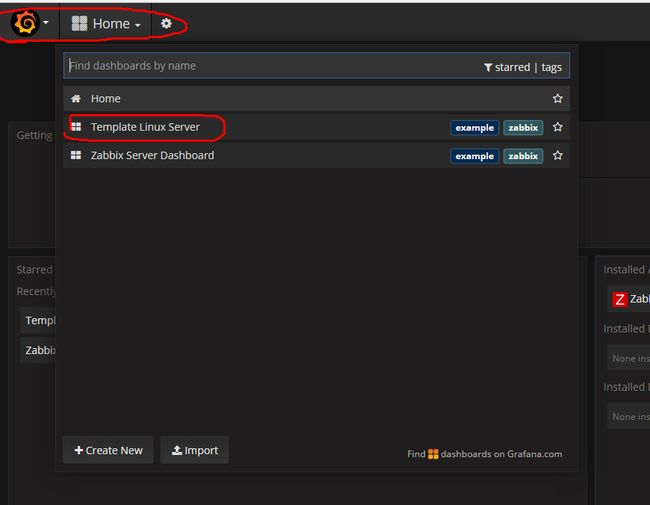The height and width of the screenshot is (505, 650).
Task: Select example tag on Zabbix Server Dashboard
Action: tap(474, 156)
